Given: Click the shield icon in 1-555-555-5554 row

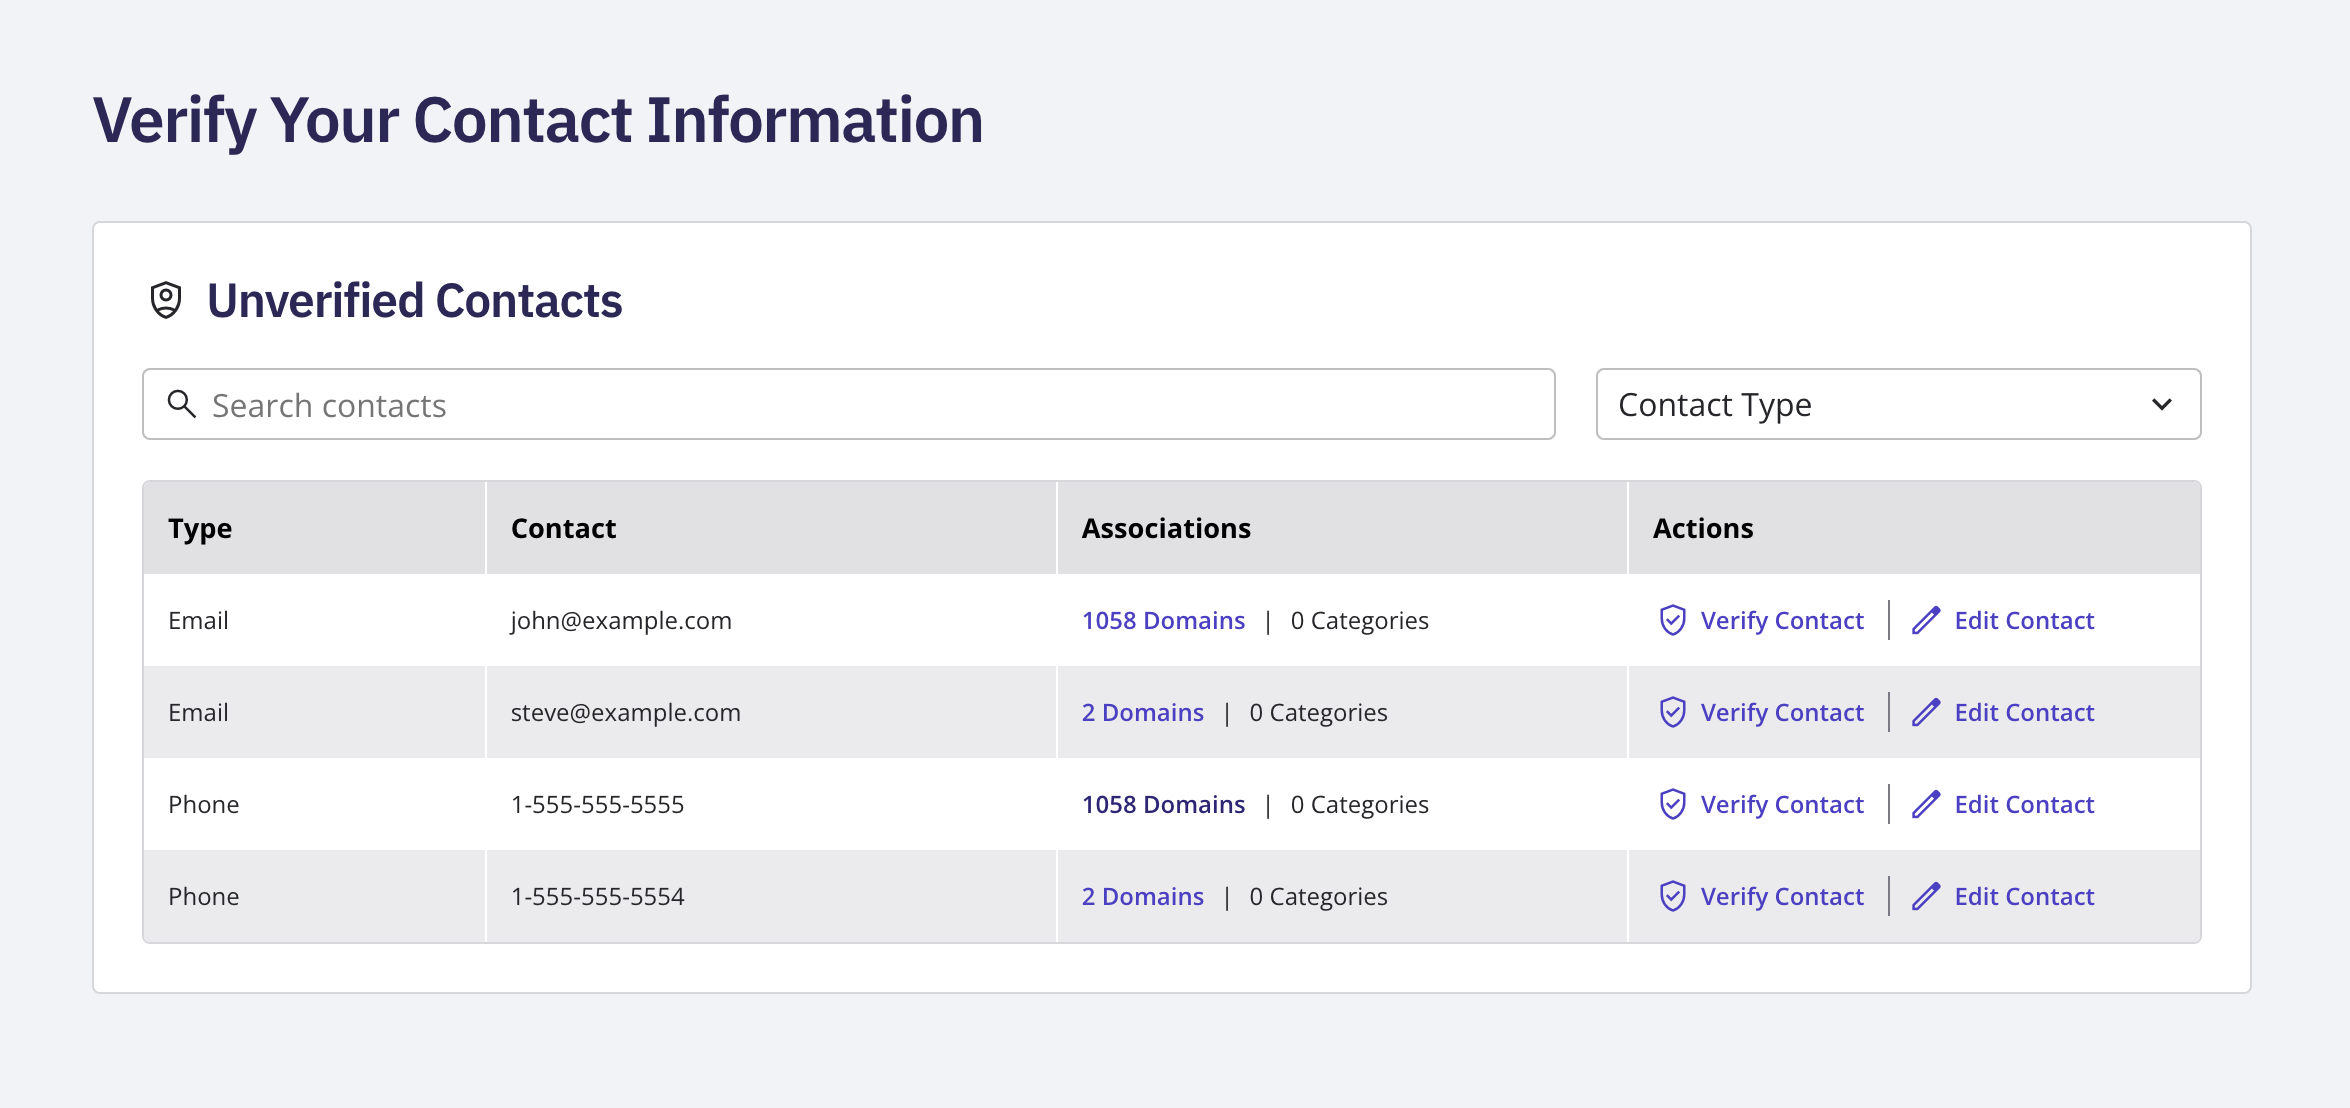Looking at the screenshot, I should click(x=1673, y=896).
